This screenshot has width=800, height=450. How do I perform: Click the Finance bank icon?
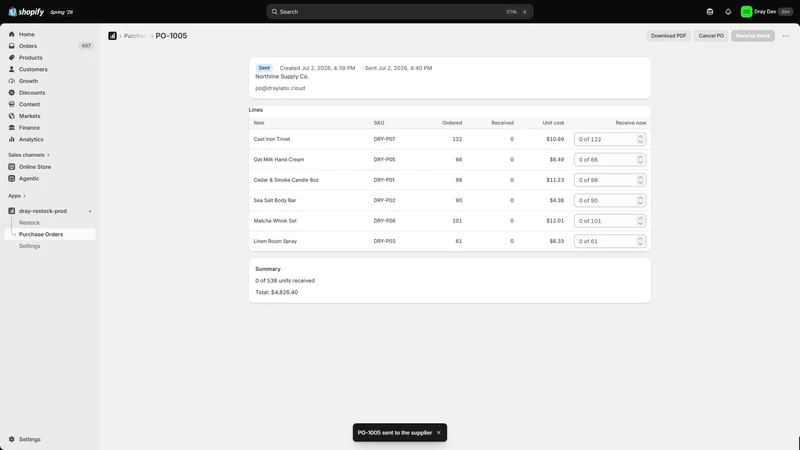point(12,128)
